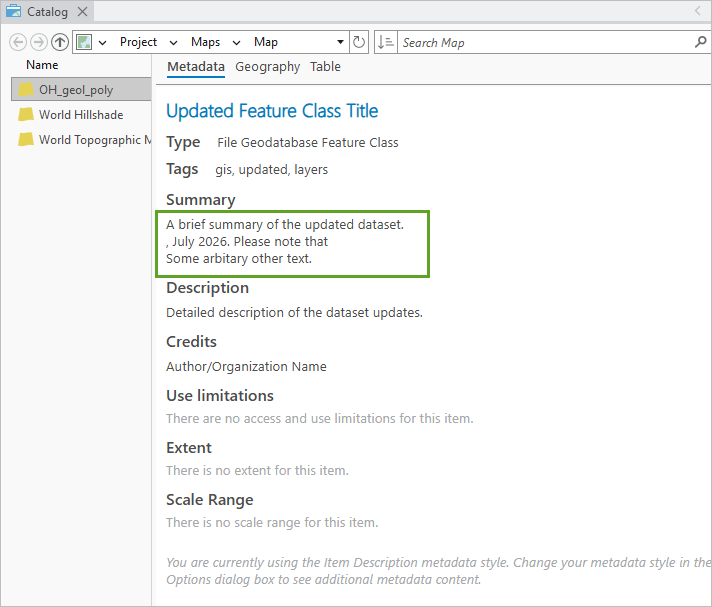This screenshot has width=712, height=607.
Task: Click the Forward navigation arrow
Action: [39, 42]
